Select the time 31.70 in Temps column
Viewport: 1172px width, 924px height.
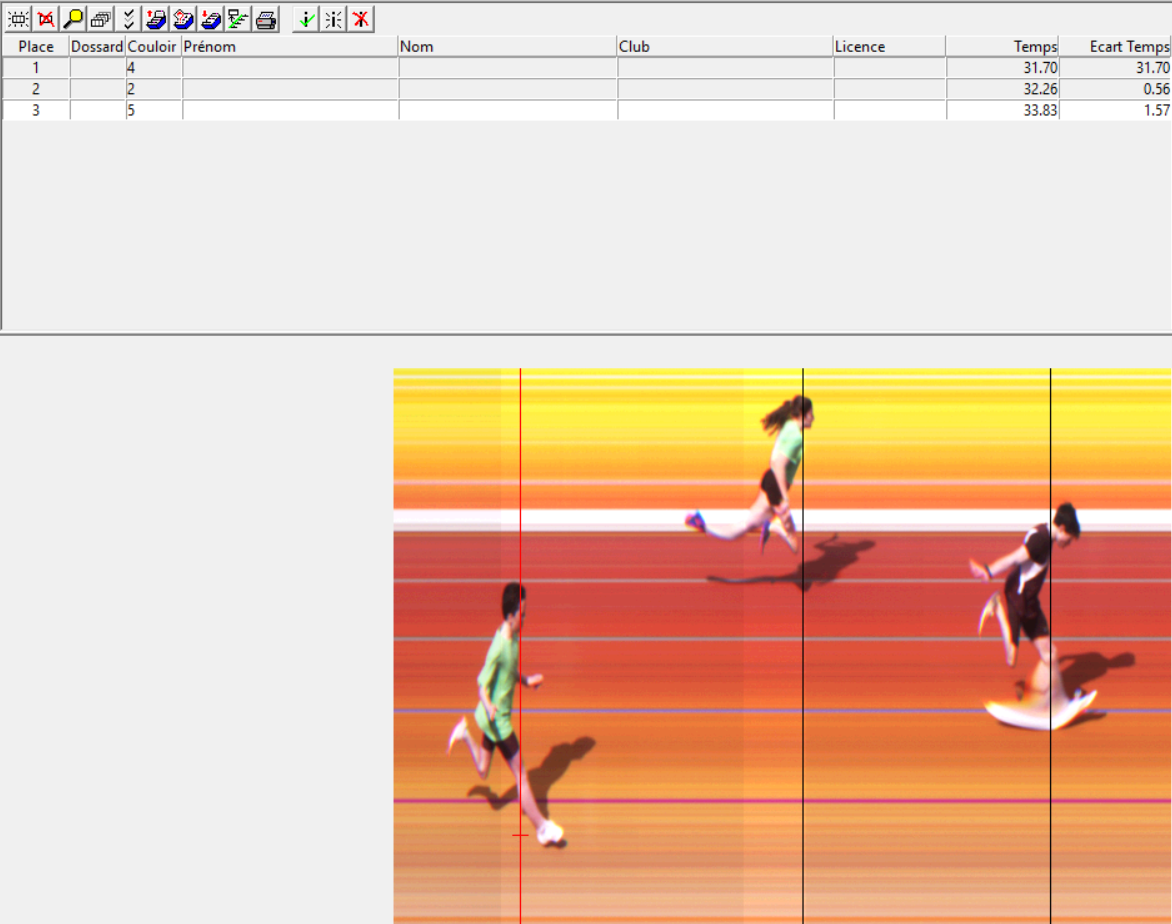coord(1002,68)
